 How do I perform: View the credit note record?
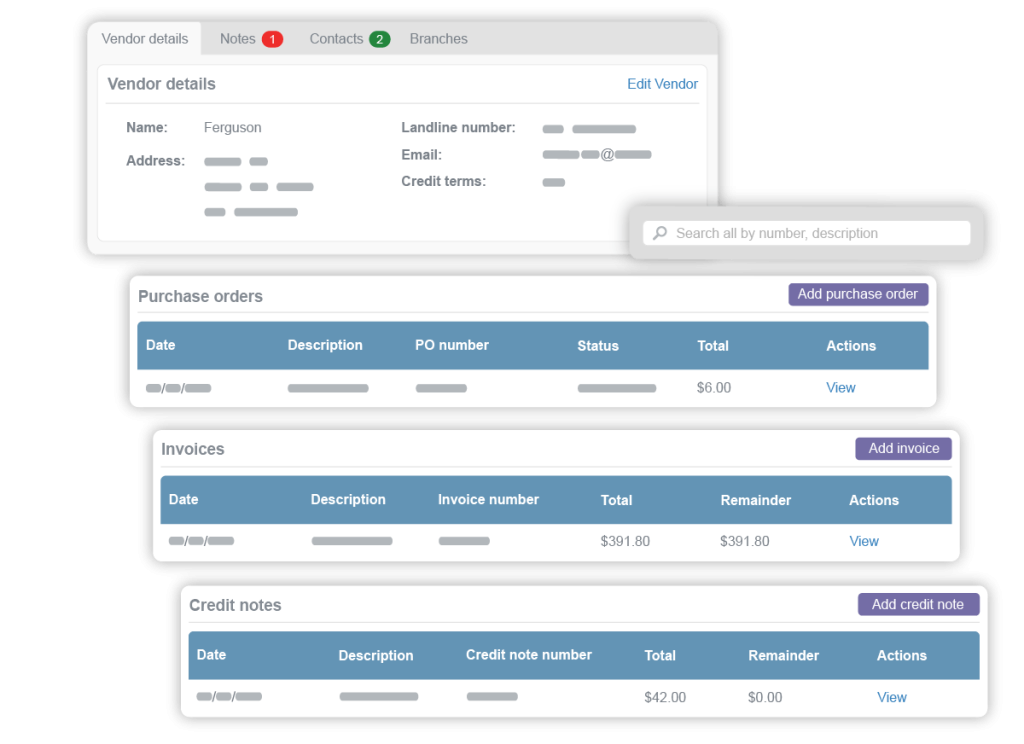tap(891, 697)
